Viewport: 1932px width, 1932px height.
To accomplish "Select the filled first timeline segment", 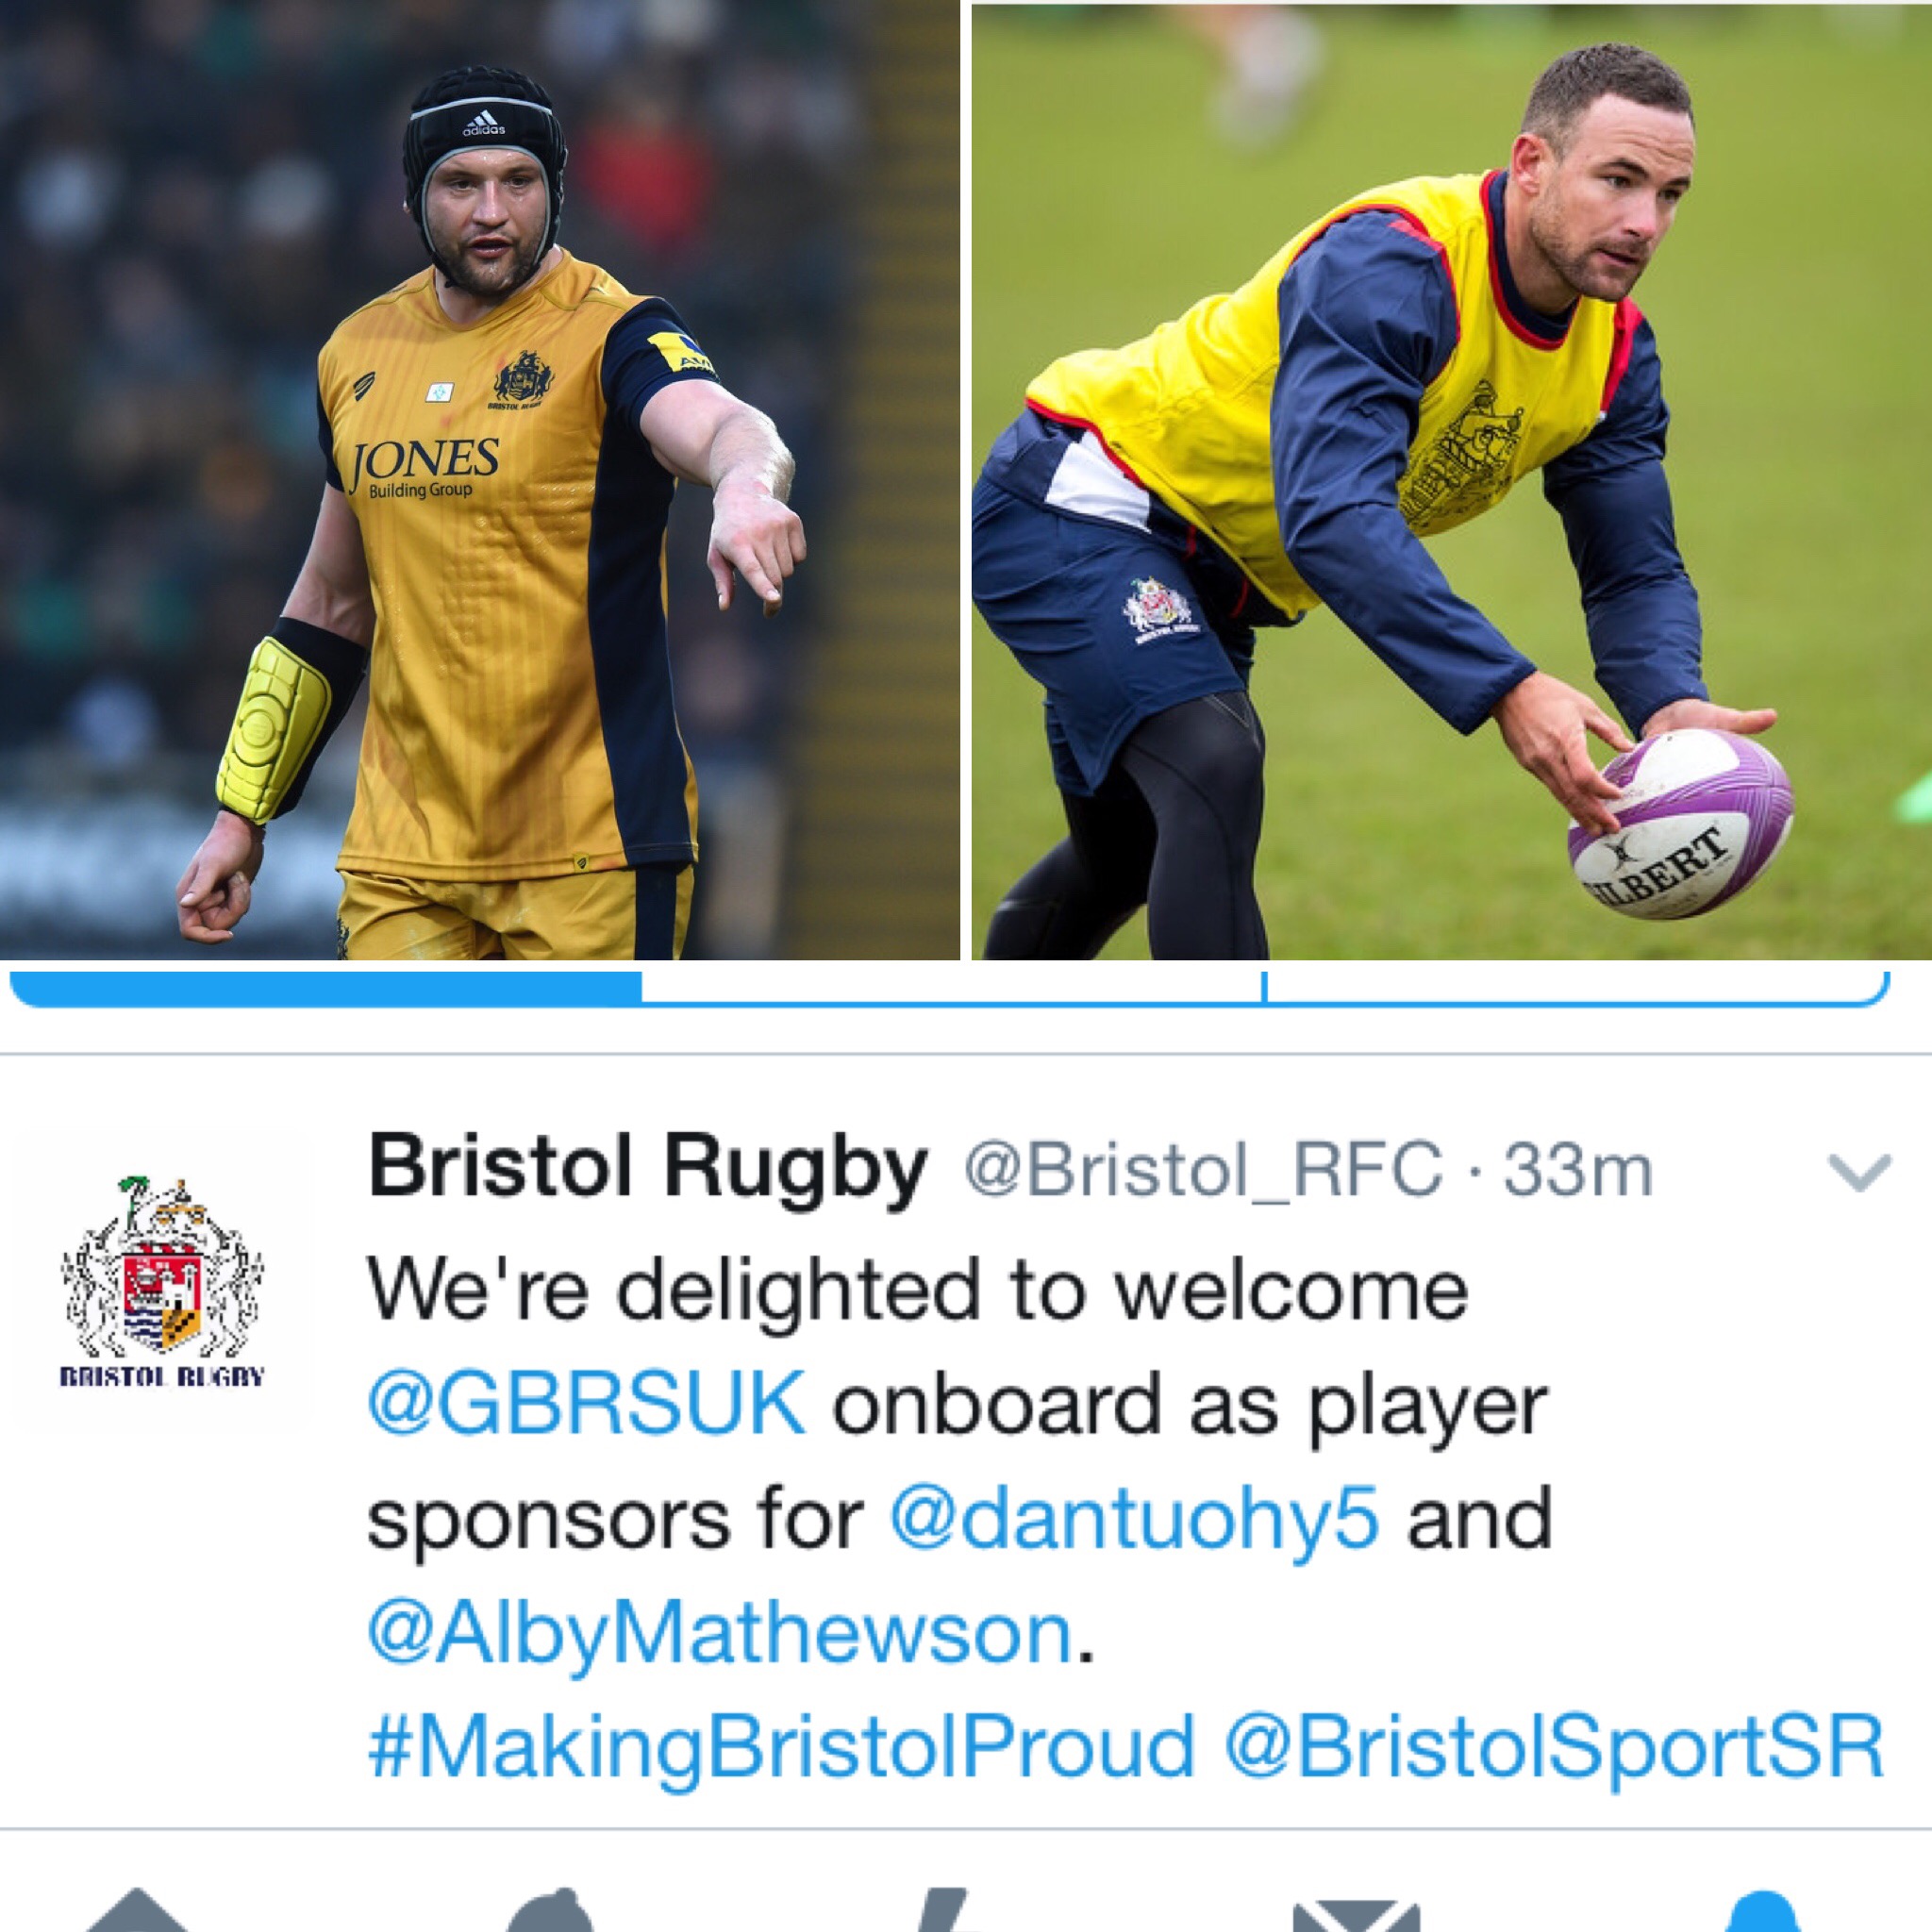I will pyautogui.click(x=326, y=987).
